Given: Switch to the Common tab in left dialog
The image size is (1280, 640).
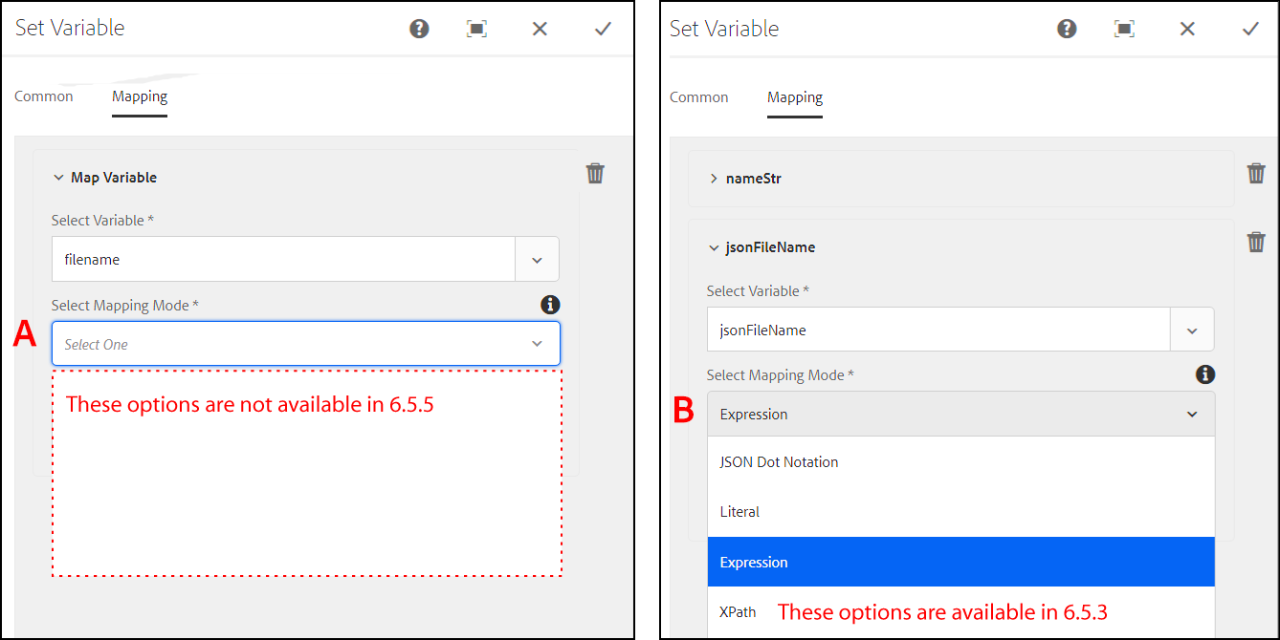Looking at the screenshot, I should (x=44, y=96).
